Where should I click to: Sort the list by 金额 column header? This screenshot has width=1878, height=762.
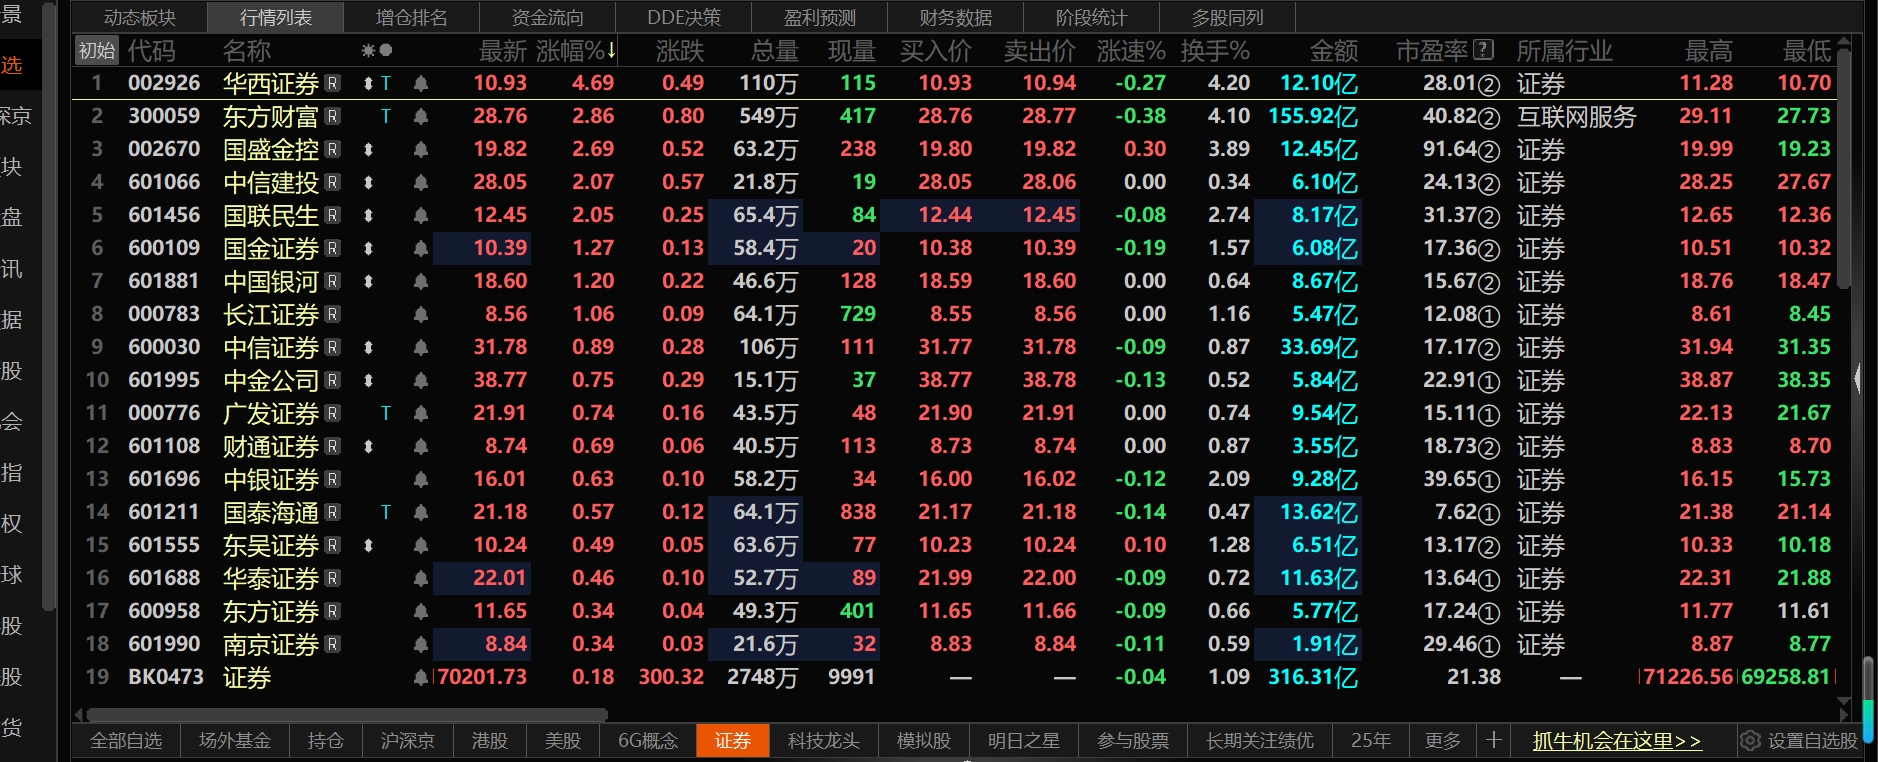[1334, 51]
